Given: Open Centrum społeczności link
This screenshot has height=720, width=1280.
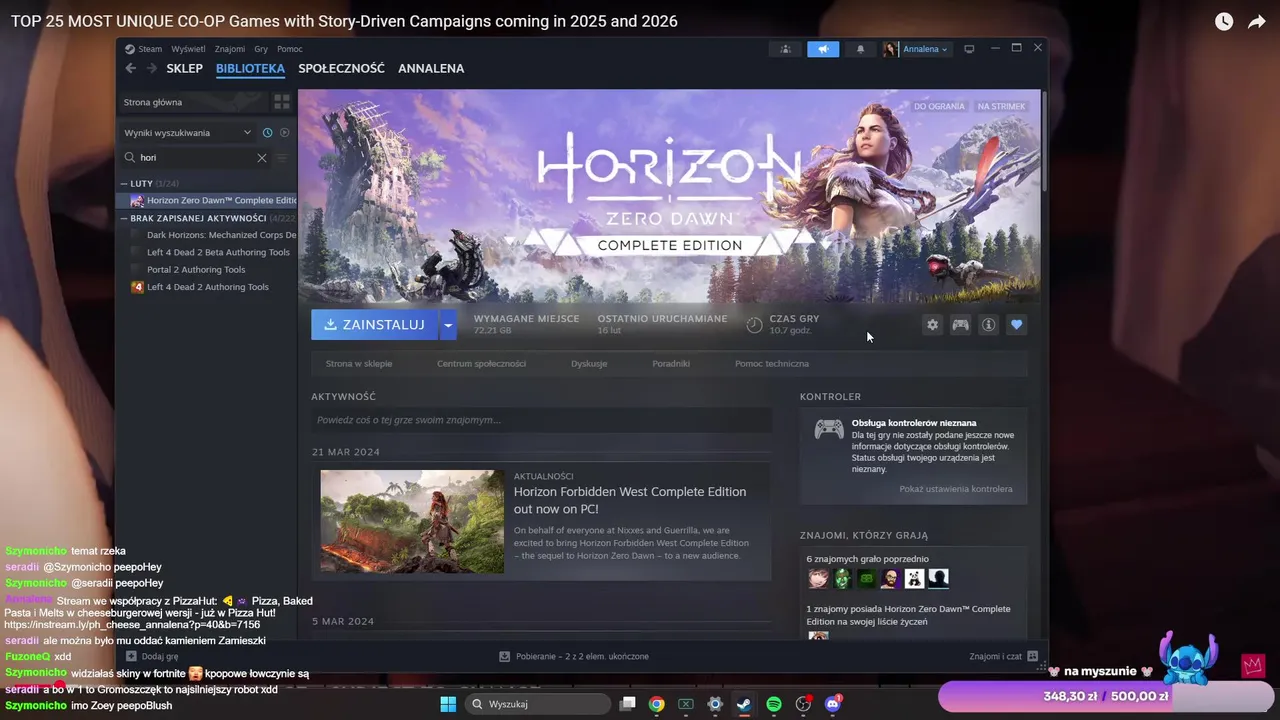Looking at the screenshot, I should [481, 364].
